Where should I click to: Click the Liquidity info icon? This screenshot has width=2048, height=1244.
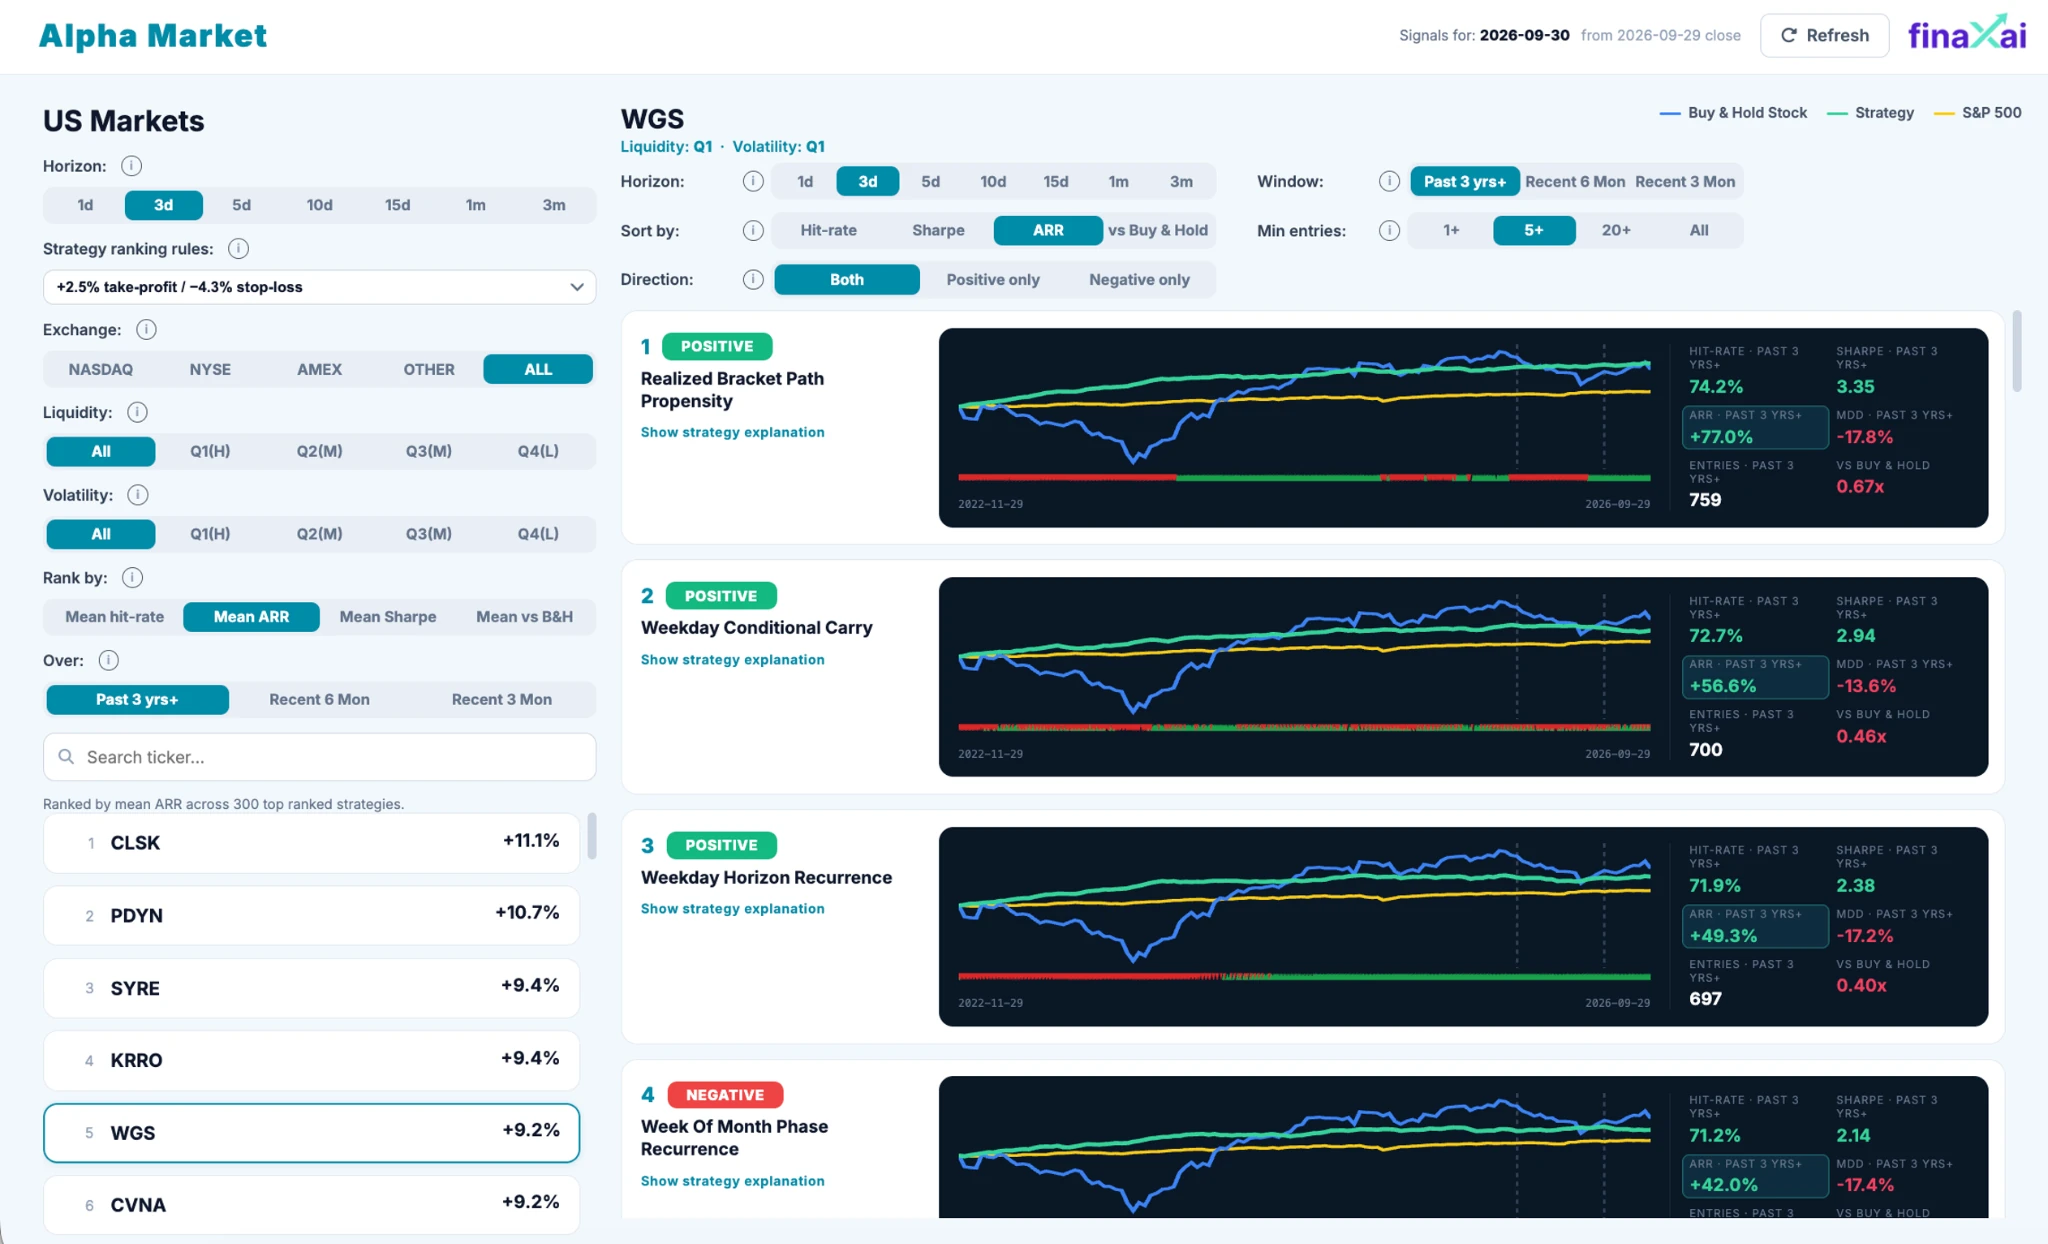click(x=138, y=412)
